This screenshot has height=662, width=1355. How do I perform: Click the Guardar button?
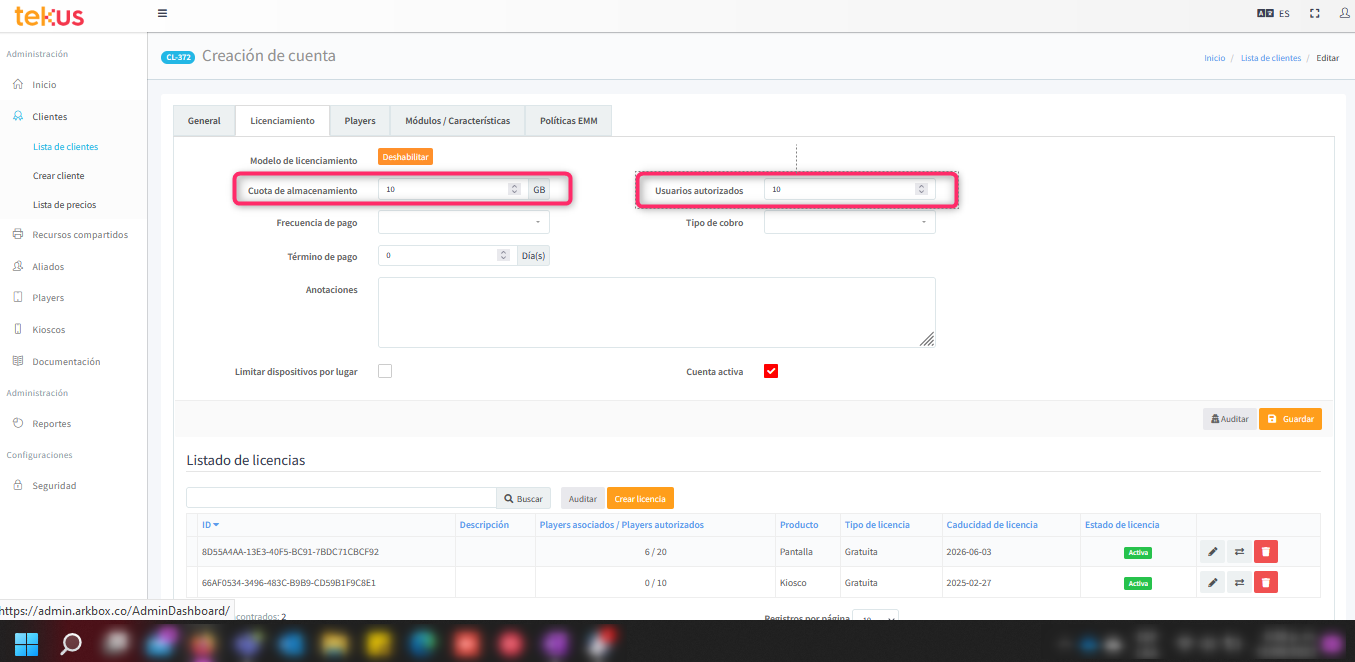(x=1290, y=419)
